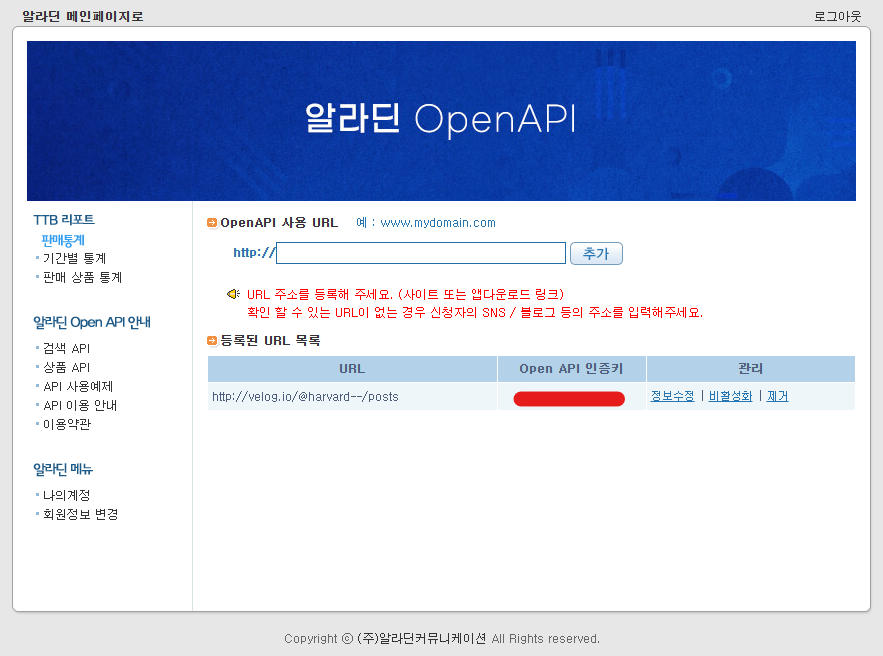This screenshot has height=656, width=883.
Task: Click the 관리 column header
Action: click(x=751, y=369)
